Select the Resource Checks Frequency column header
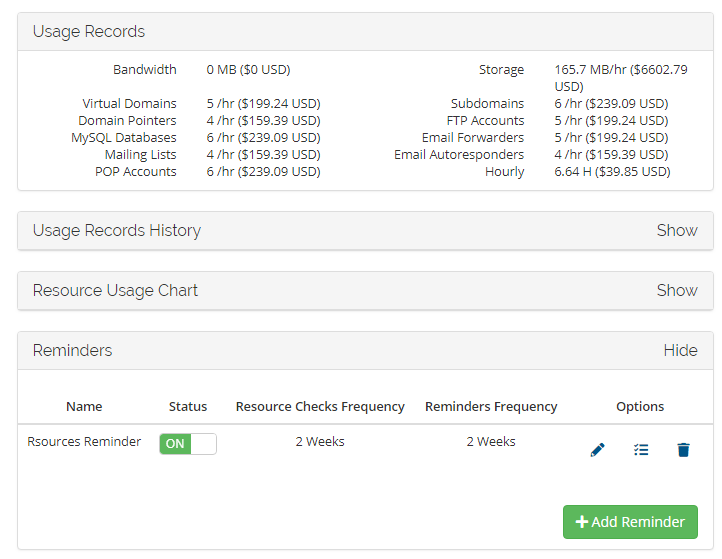 pyautogui.click(x=320, y=407)
